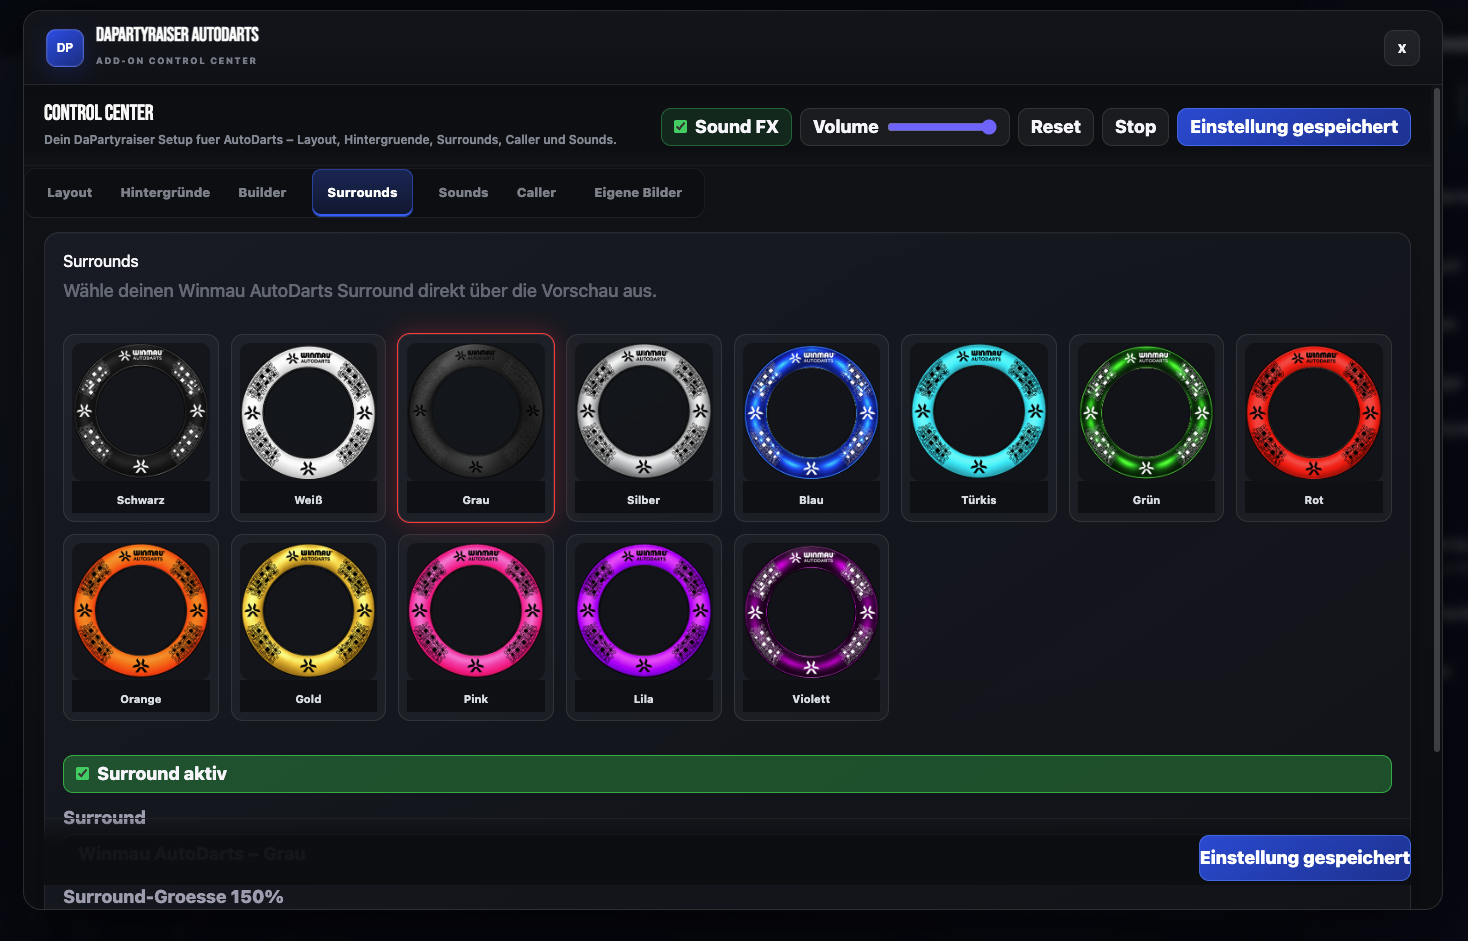The image size is (1468, 941).
Task: Choose the Pink surround ring
Action: click(476, 627)
